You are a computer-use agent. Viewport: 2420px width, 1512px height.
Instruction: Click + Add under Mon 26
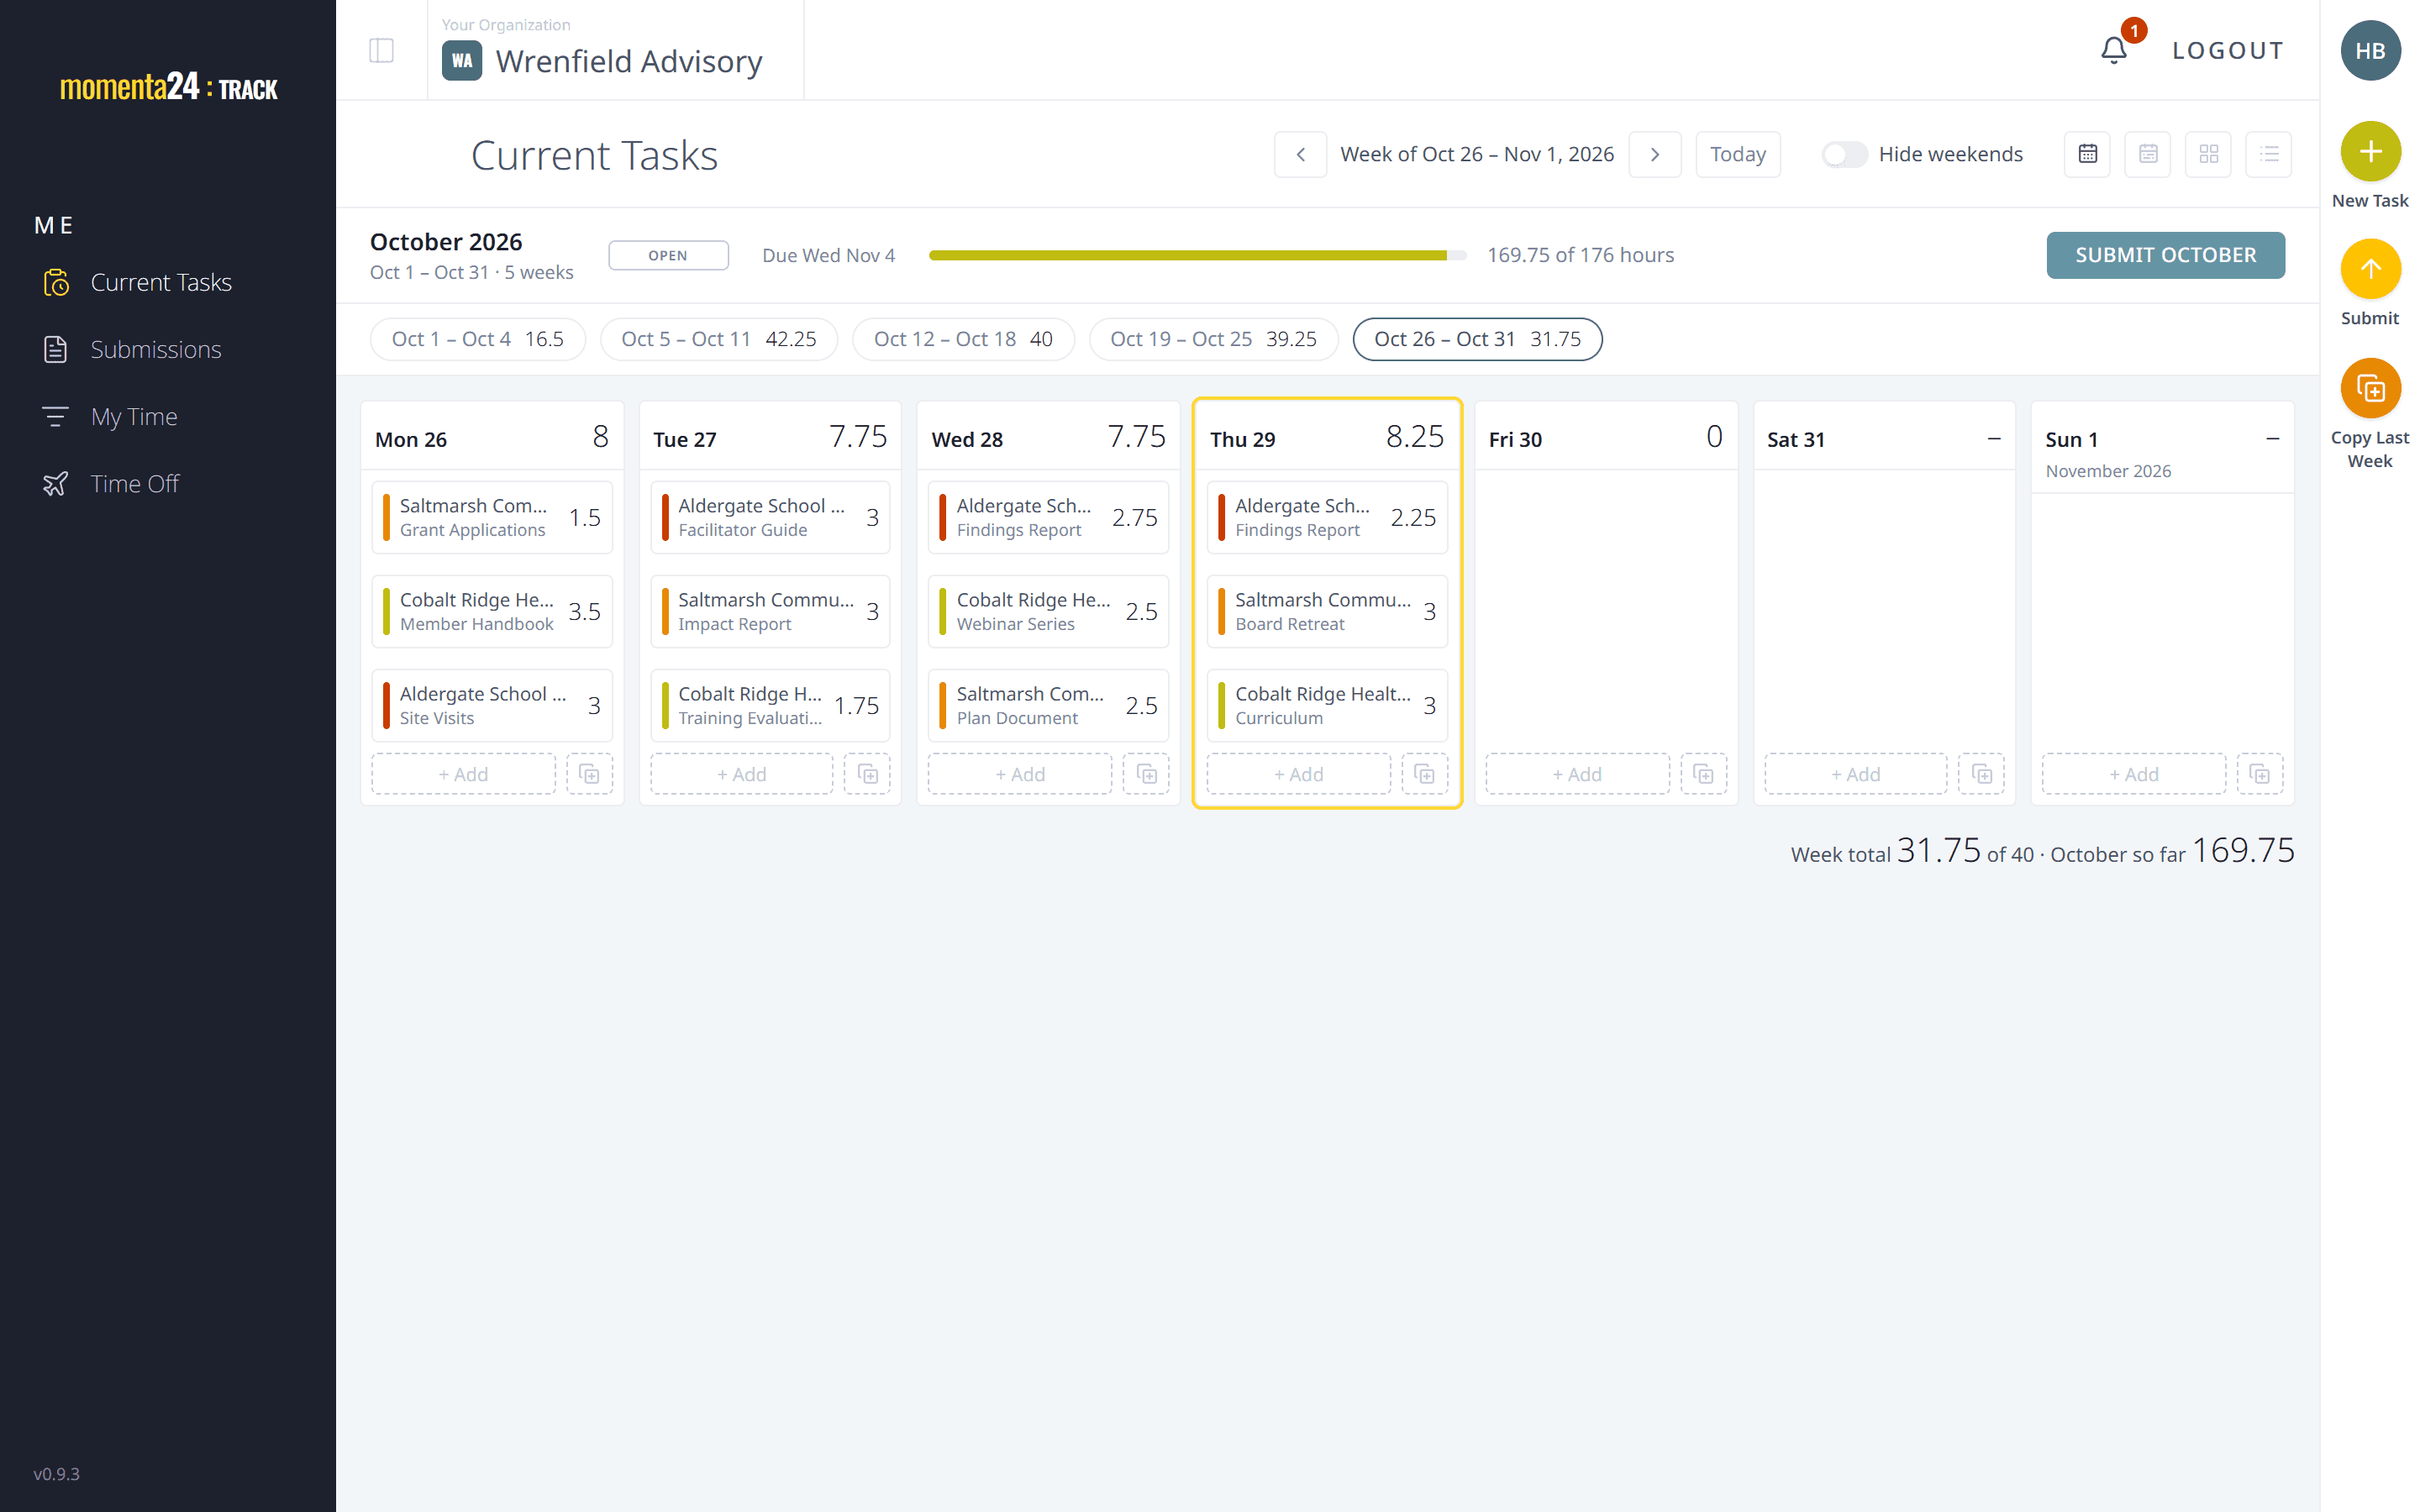point(463,774)
